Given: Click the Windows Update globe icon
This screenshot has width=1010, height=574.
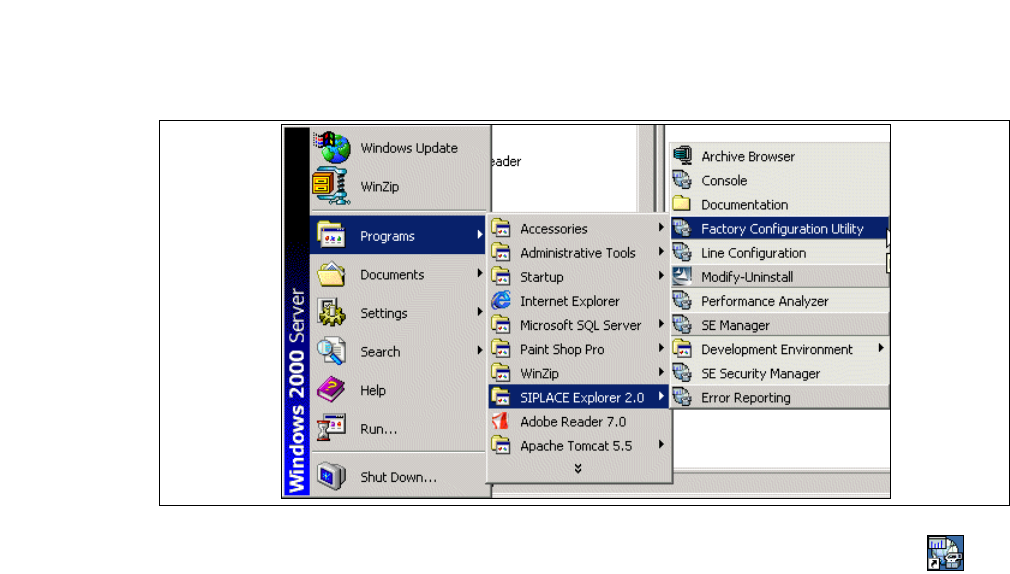Looking at the screenshot, I should click(332, 148).
